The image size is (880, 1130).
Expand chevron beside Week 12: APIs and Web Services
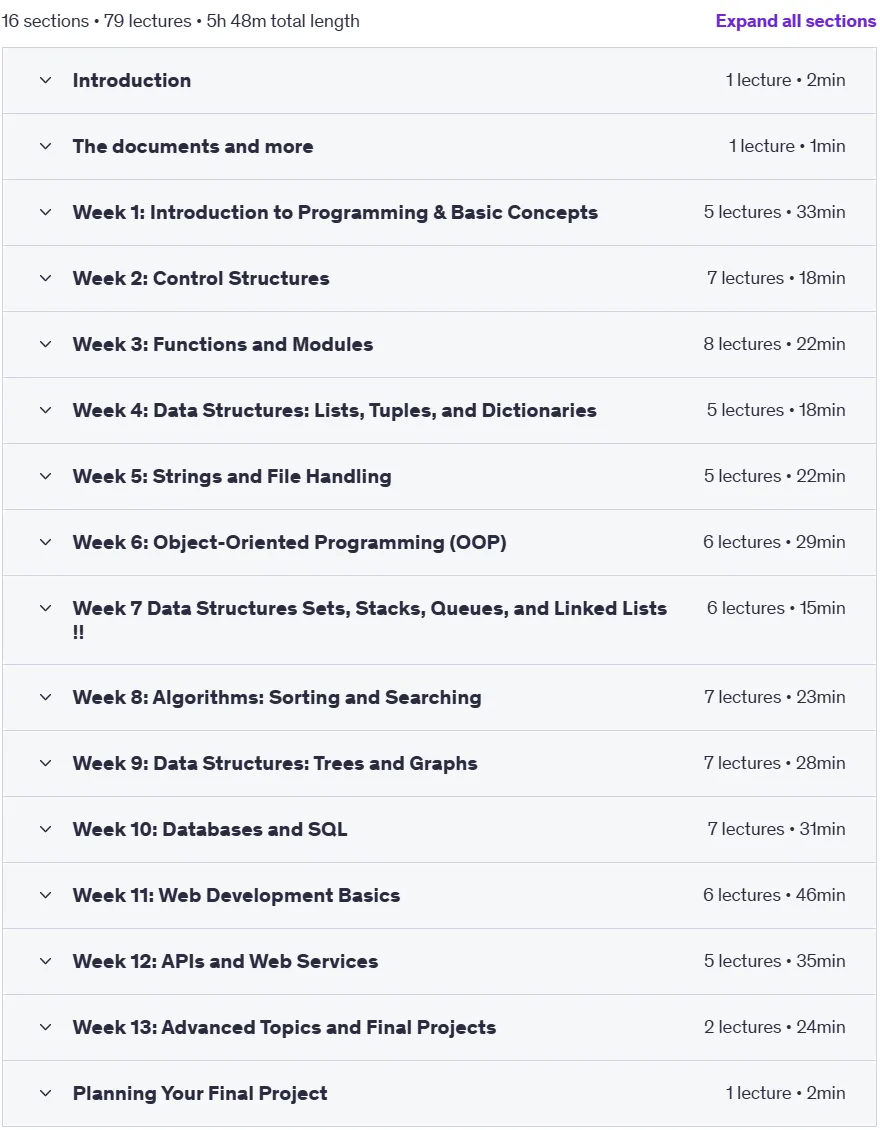(x=45, y=961)
